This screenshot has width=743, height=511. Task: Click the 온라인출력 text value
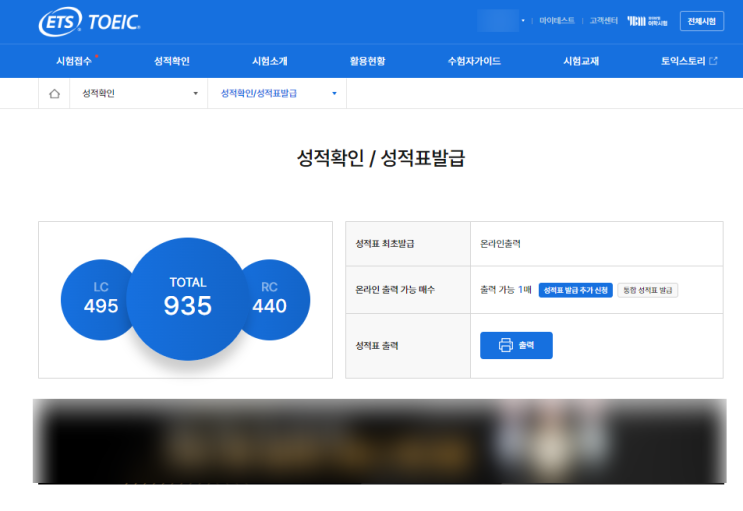point(500,244)
